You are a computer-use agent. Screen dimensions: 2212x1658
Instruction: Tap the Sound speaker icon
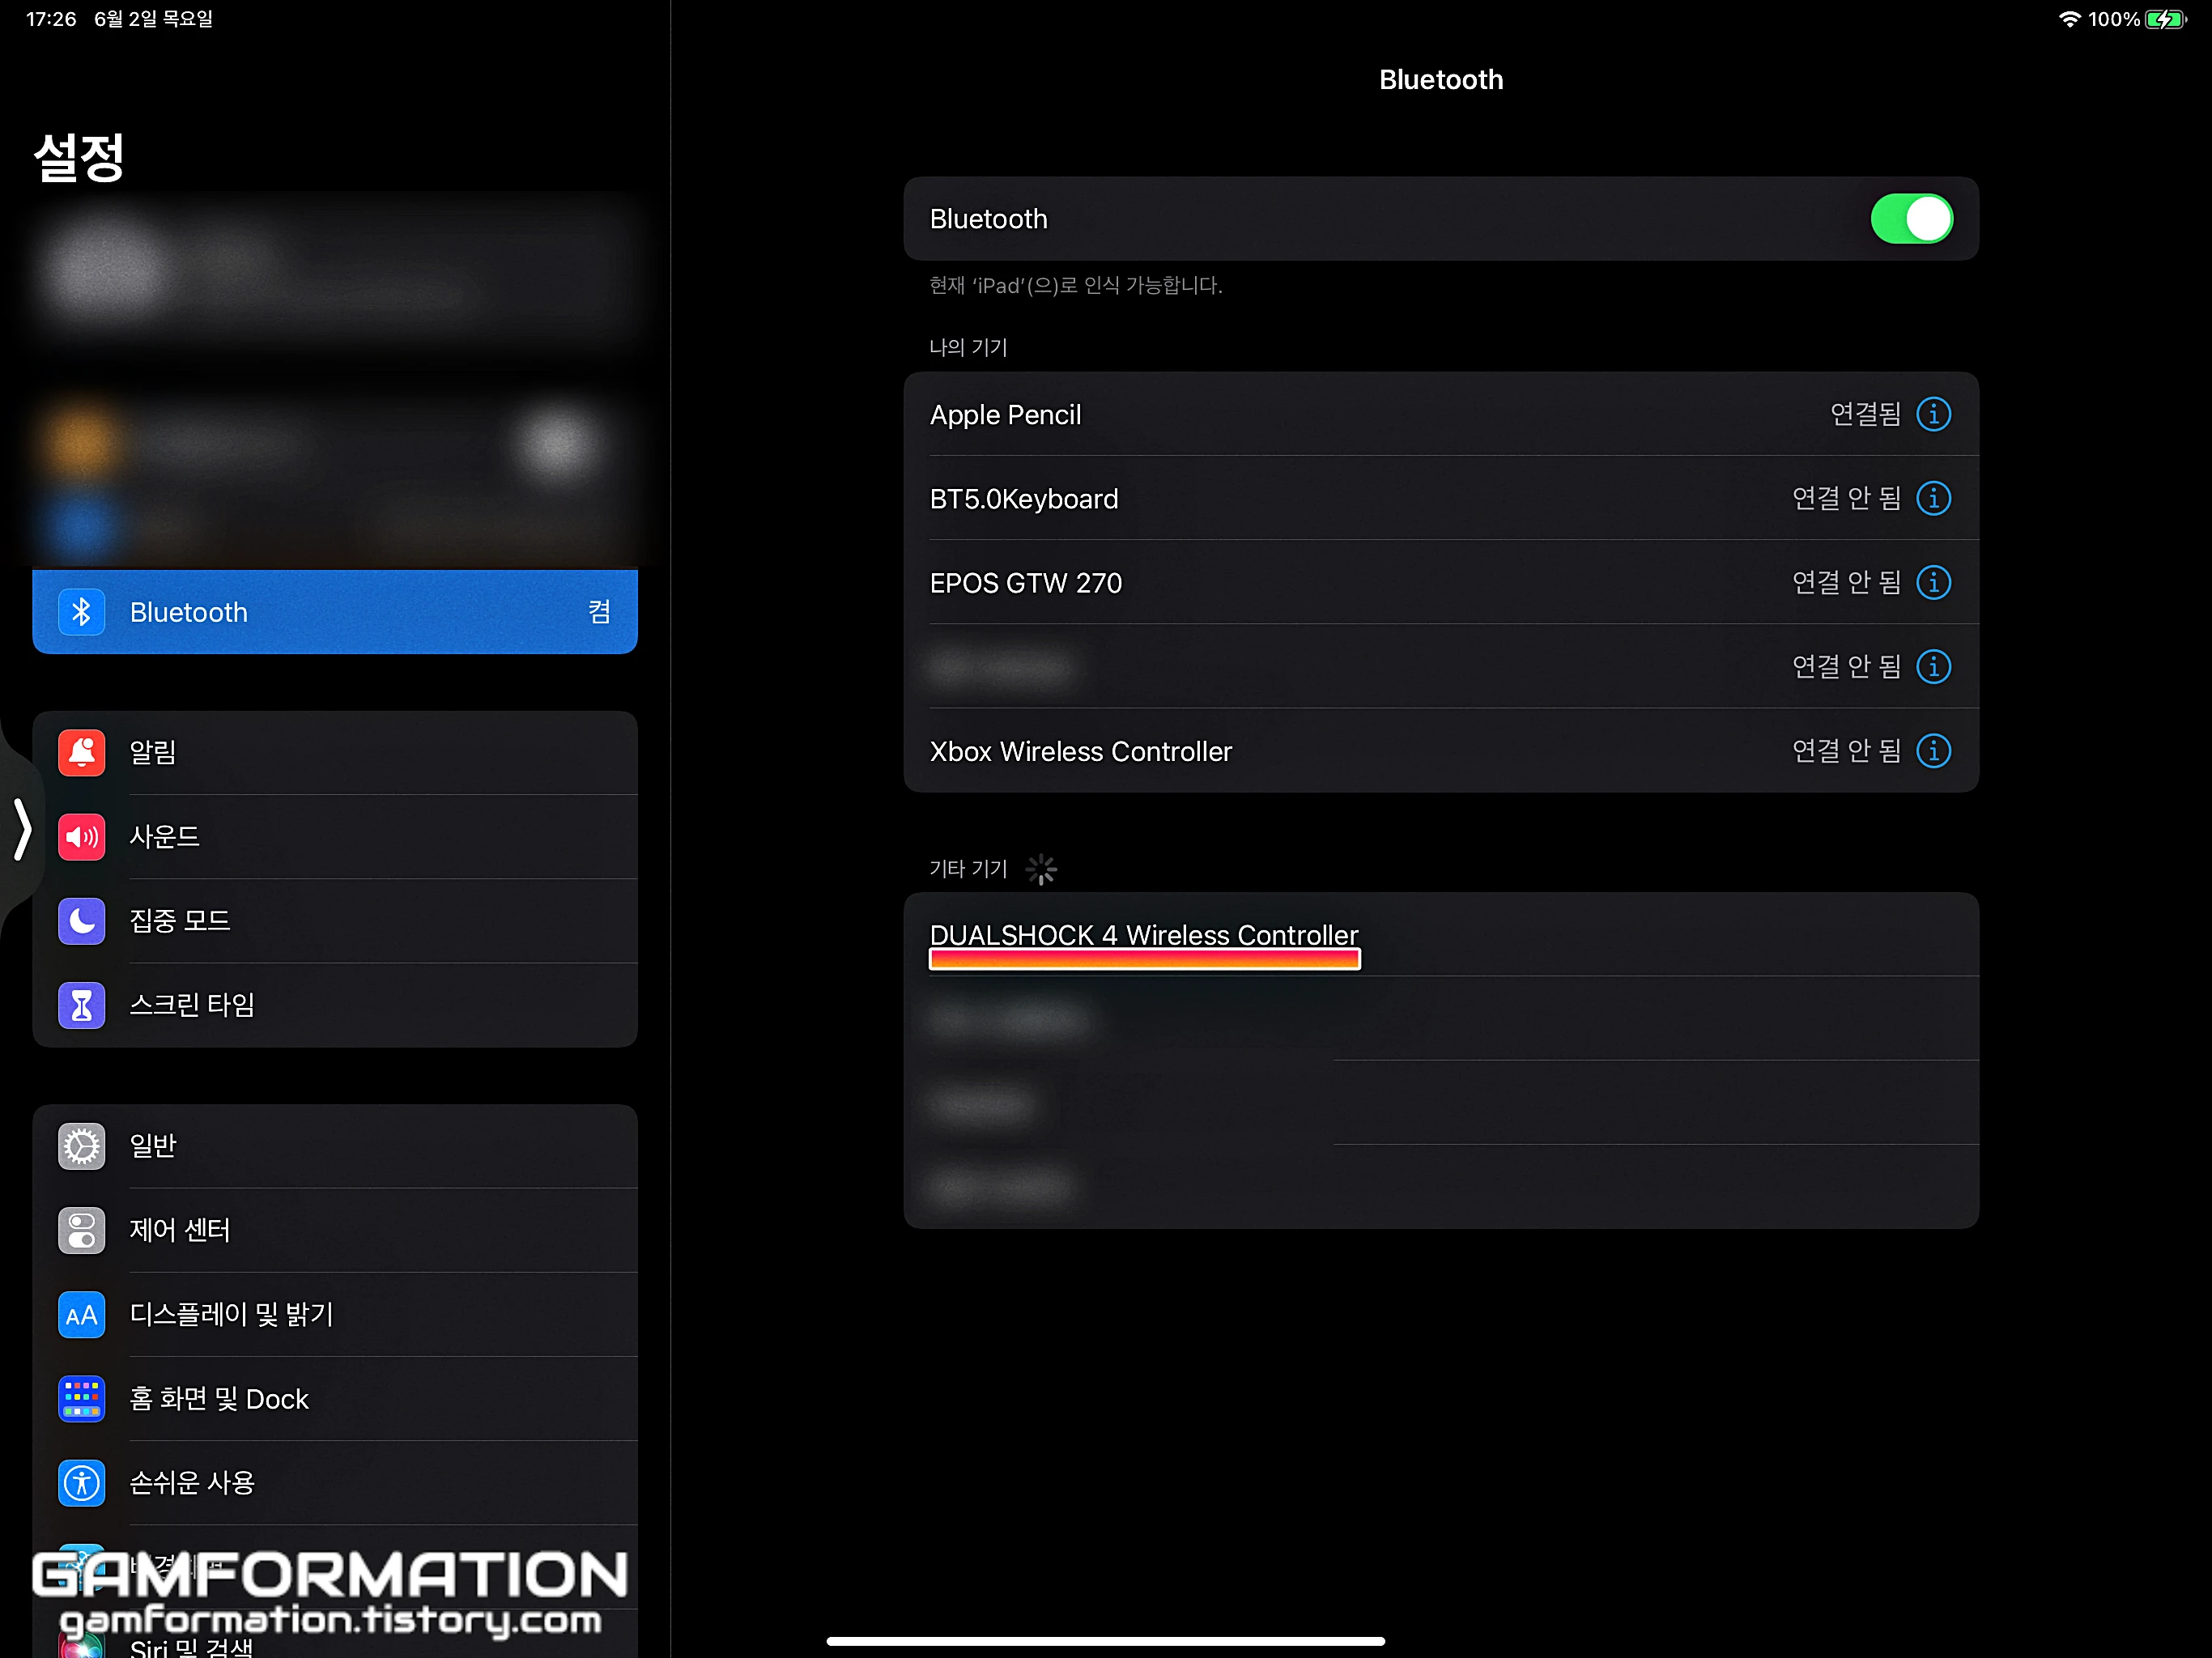82,836
